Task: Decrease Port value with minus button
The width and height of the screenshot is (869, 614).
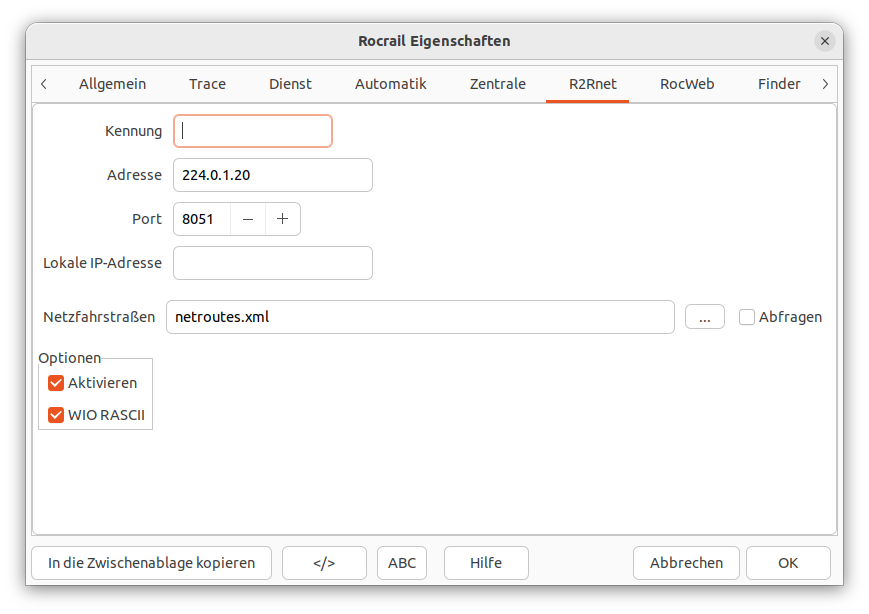Action: click(248, 219)
